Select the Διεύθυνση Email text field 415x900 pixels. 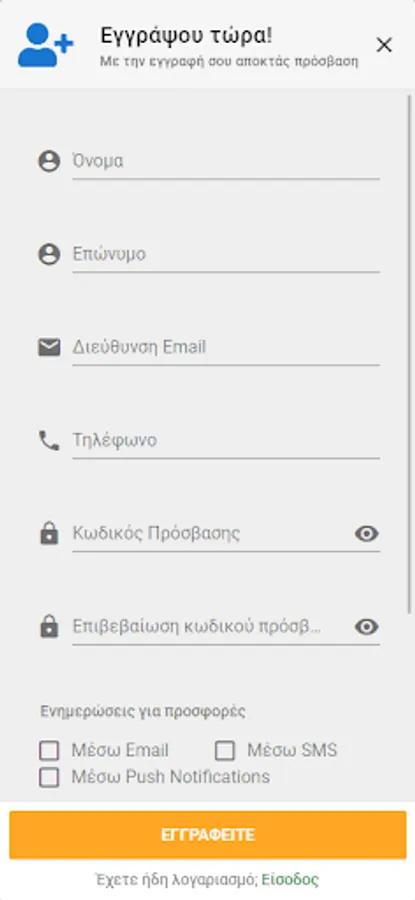[226, 347]
